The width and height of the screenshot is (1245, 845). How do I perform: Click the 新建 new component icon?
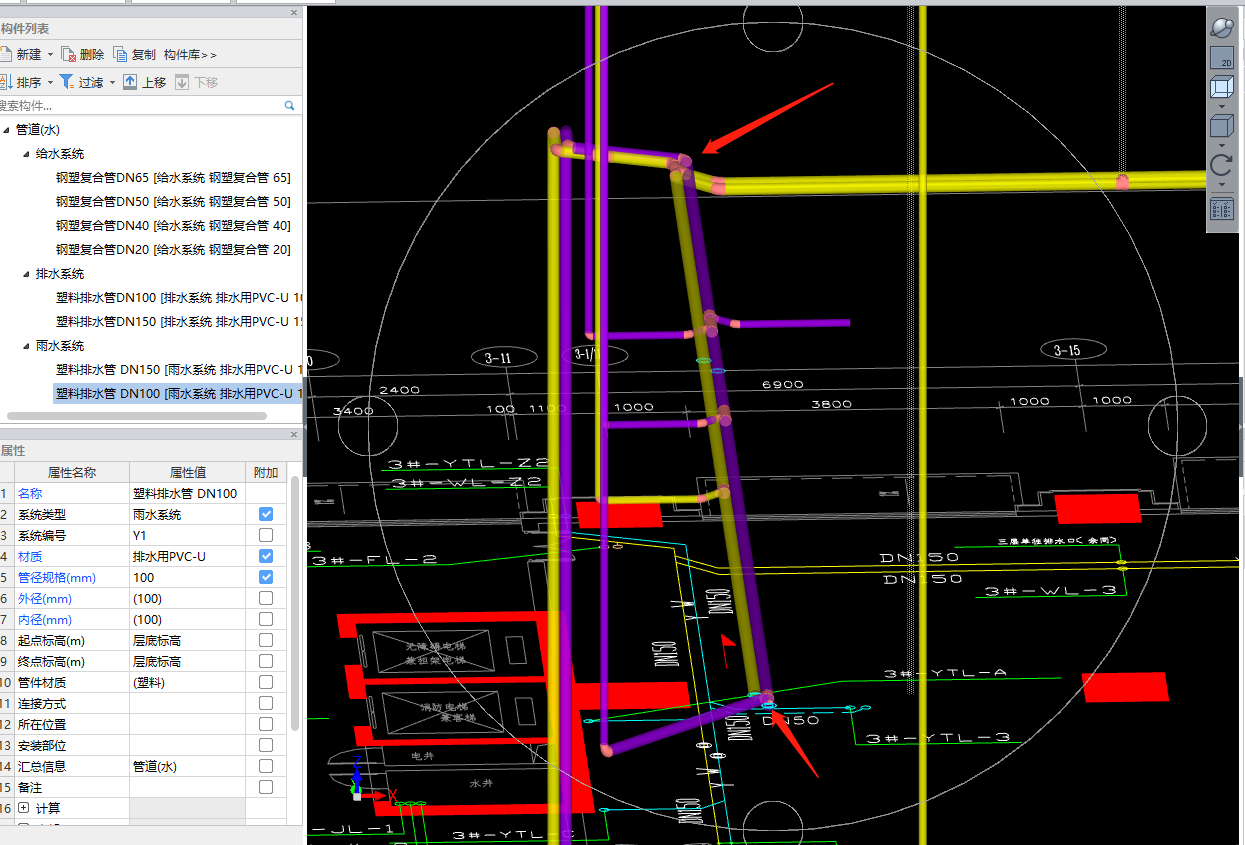pos(6,54)
